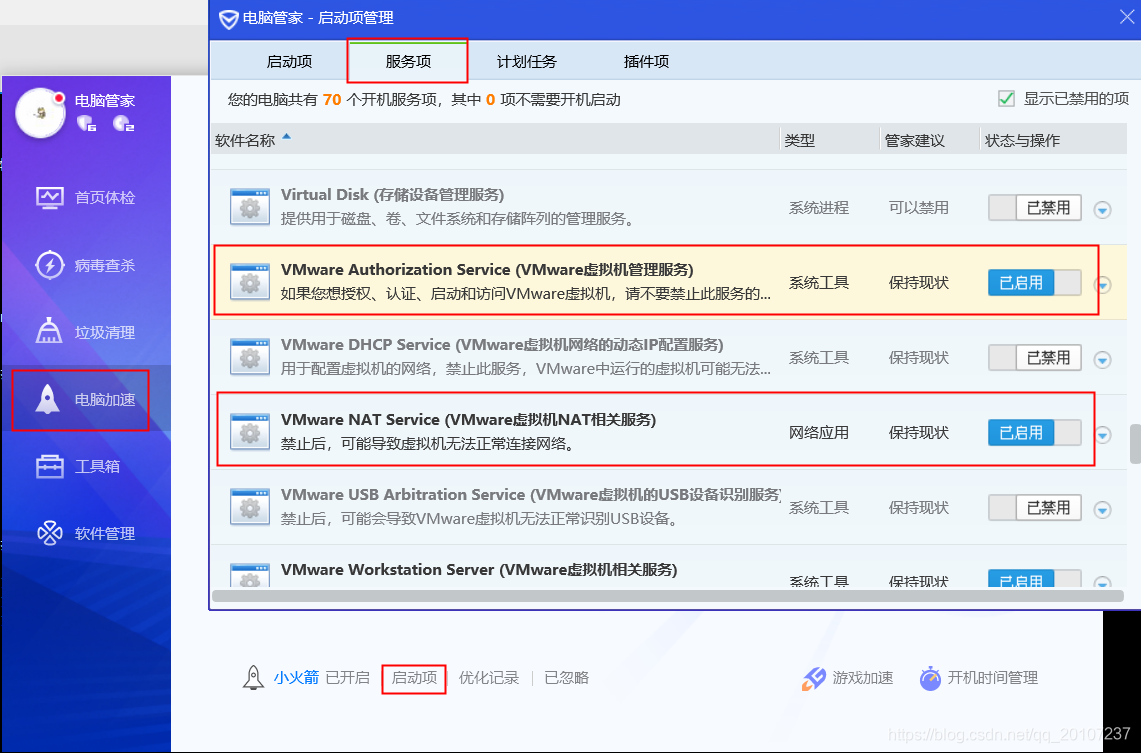Switch to 插件项 tab

646,62
